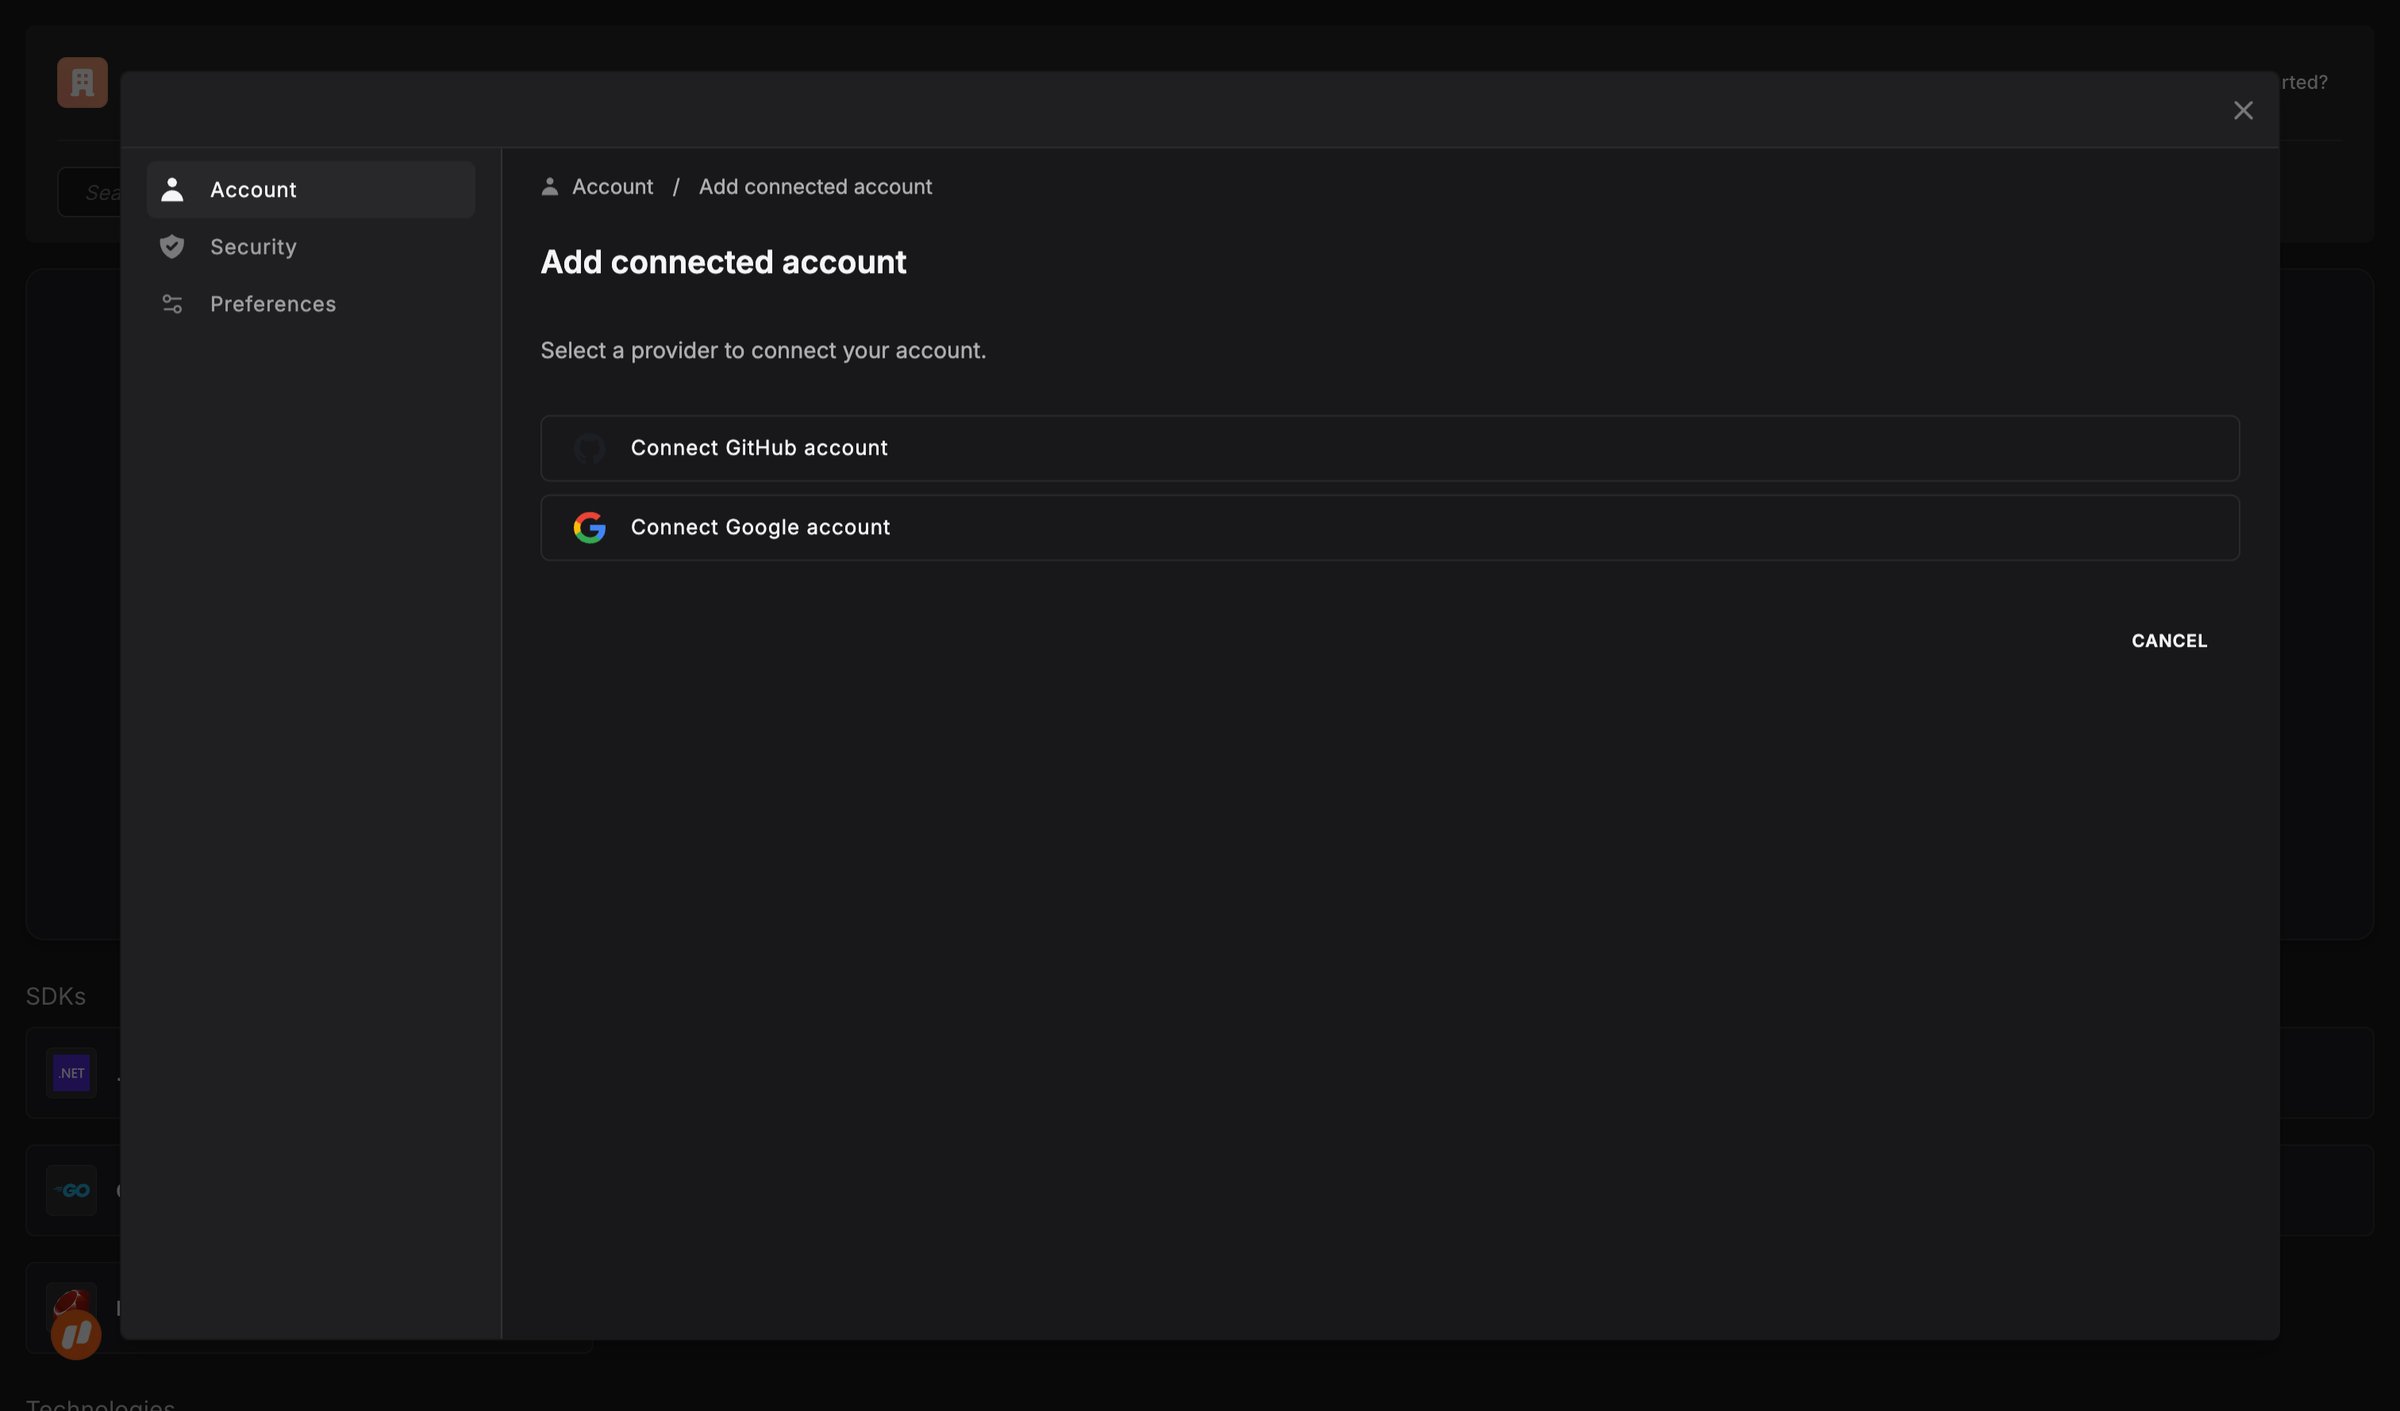2400x1411 pixels.
Task: Click the orange circular badge at bottom left
Action: point(76,1334)
